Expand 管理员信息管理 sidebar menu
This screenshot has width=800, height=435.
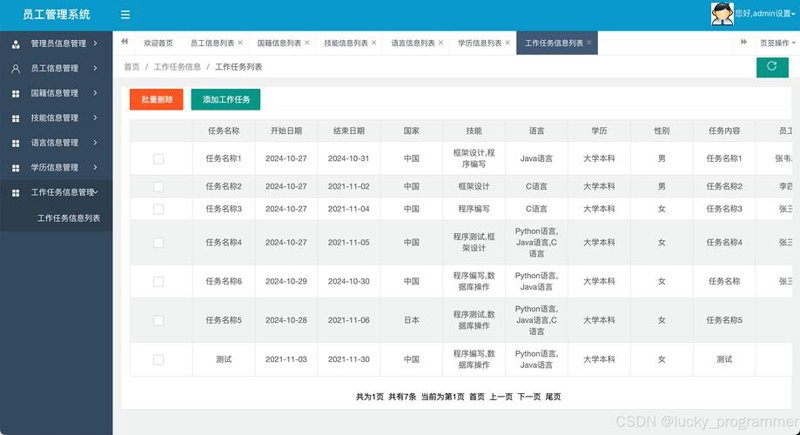click(56, 44)
